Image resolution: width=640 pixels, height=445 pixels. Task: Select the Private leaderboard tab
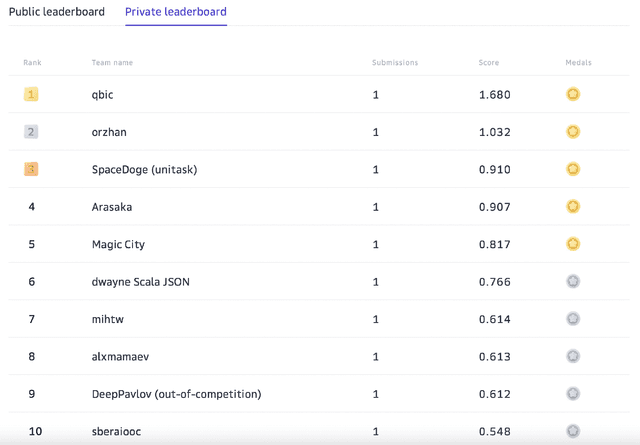pyautogui.click(x=175, y=13)
